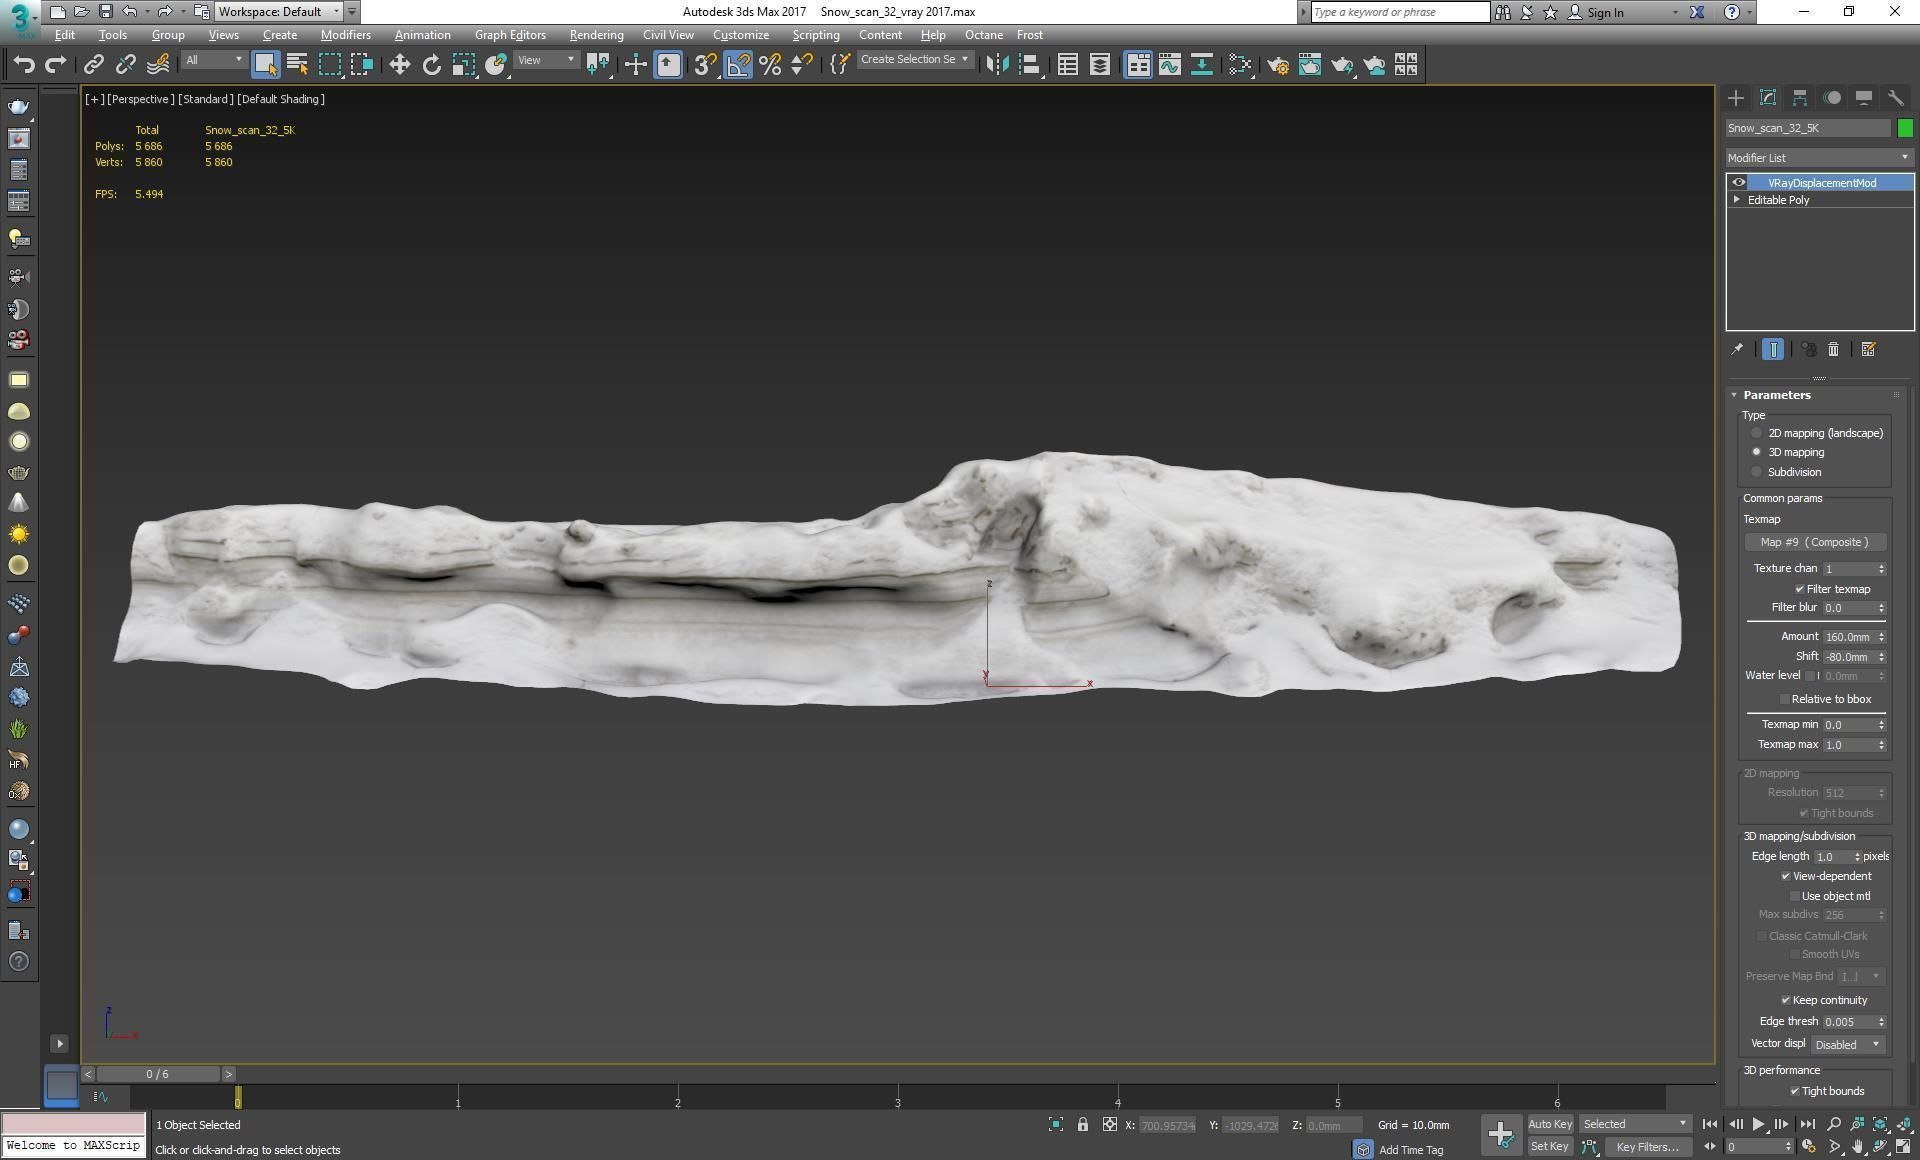Activate Select and Rotate tool
The height and width of the screenshot is (1160, 1920).
click(431, 65)
